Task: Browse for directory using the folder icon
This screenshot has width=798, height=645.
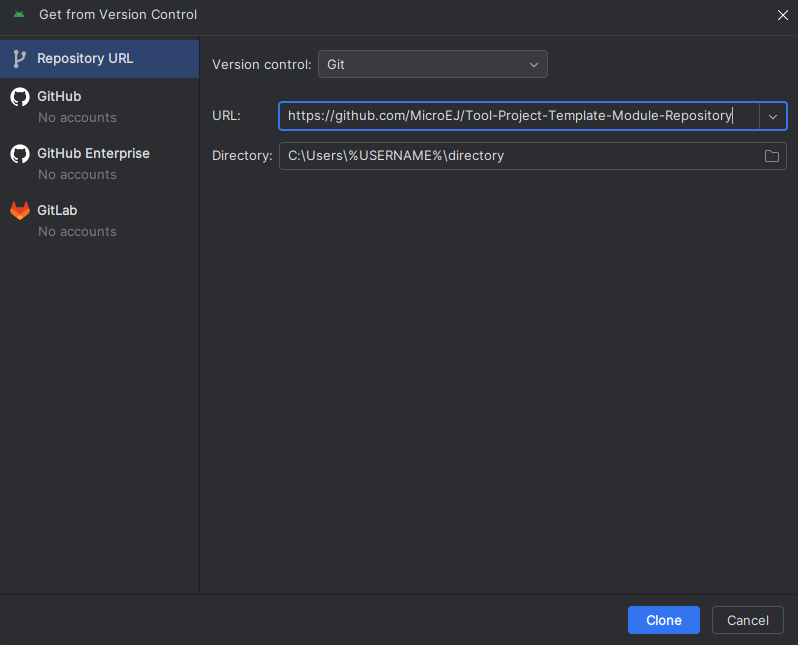Action: [x=771, y=156]
